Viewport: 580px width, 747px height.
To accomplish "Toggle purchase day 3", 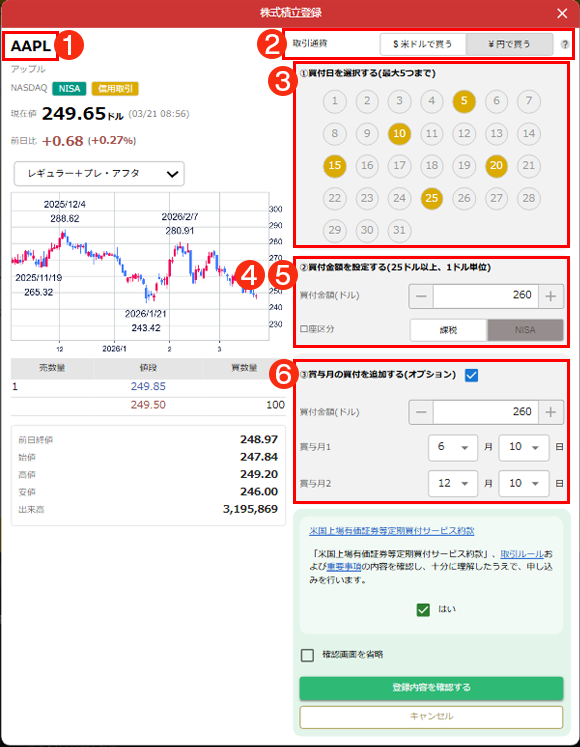I will click(399, 101).
